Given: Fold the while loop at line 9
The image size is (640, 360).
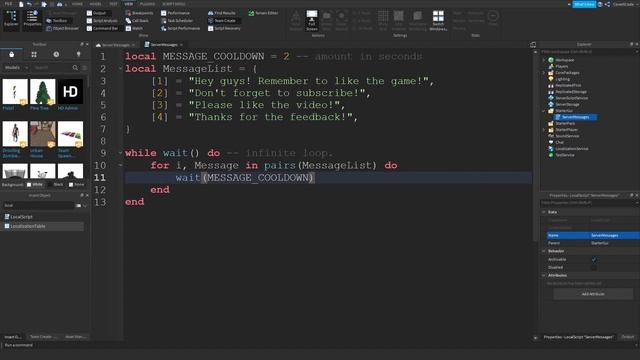Looking at the screenshot, I should click(x=120, y=153).
